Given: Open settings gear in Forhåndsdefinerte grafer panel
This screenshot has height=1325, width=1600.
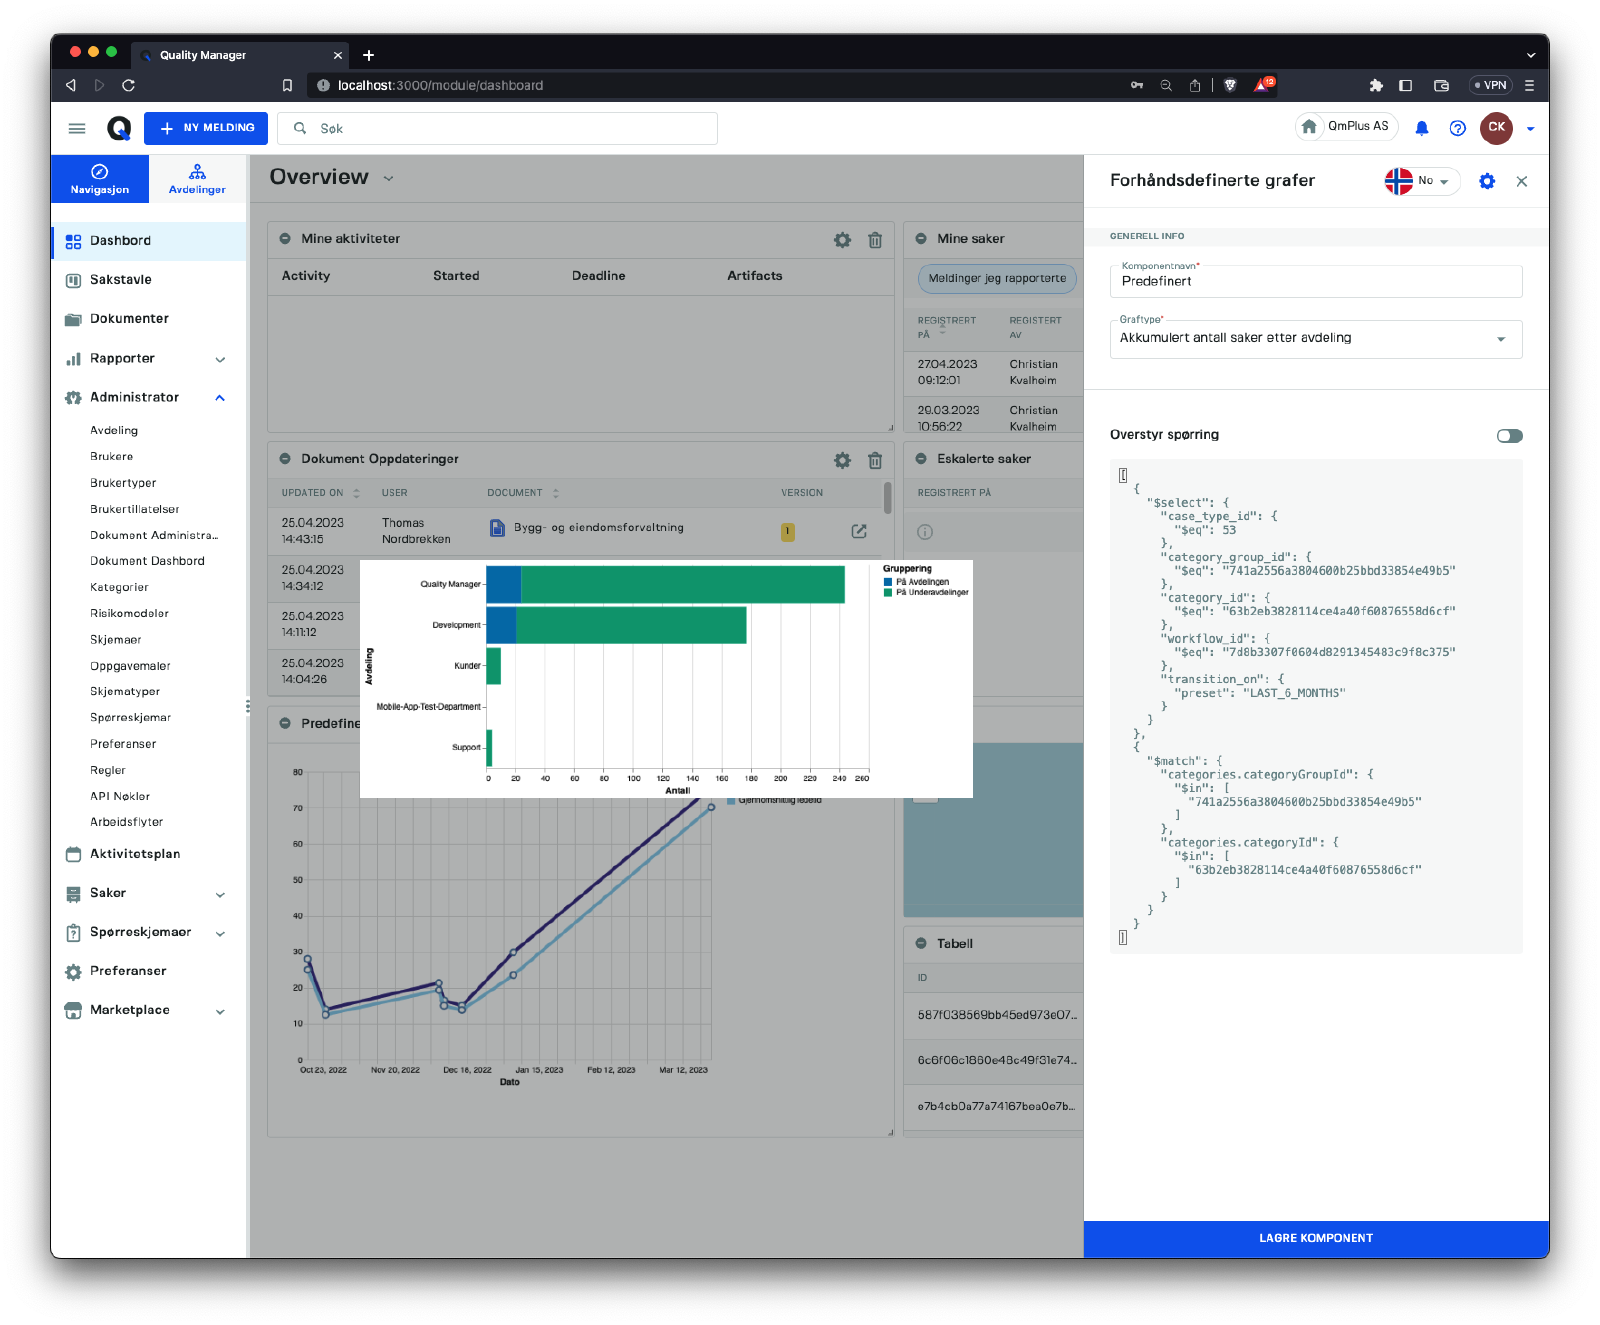Looking at the screenshot, I should [1486, 181].
